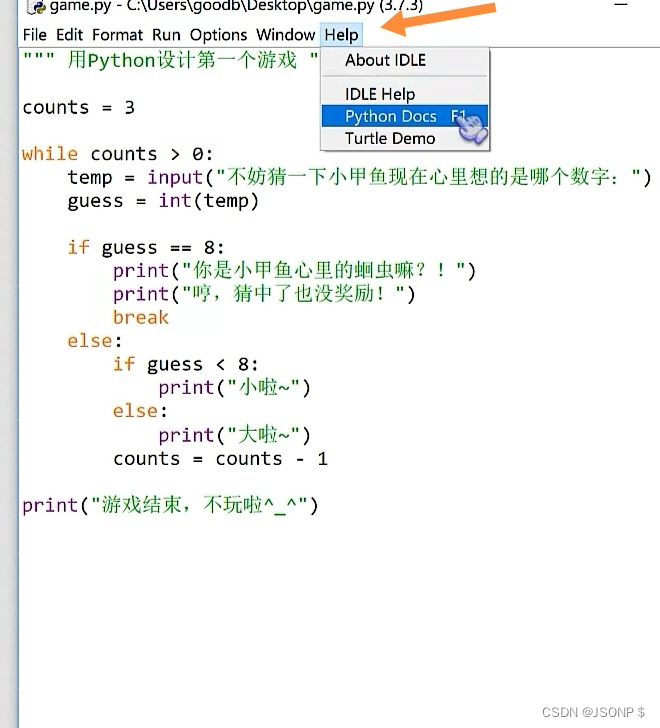Click the inner 'else:' line above print("大啦~")
The height and width of the screenshot is (728, 660).
click(x=140, y=411)
